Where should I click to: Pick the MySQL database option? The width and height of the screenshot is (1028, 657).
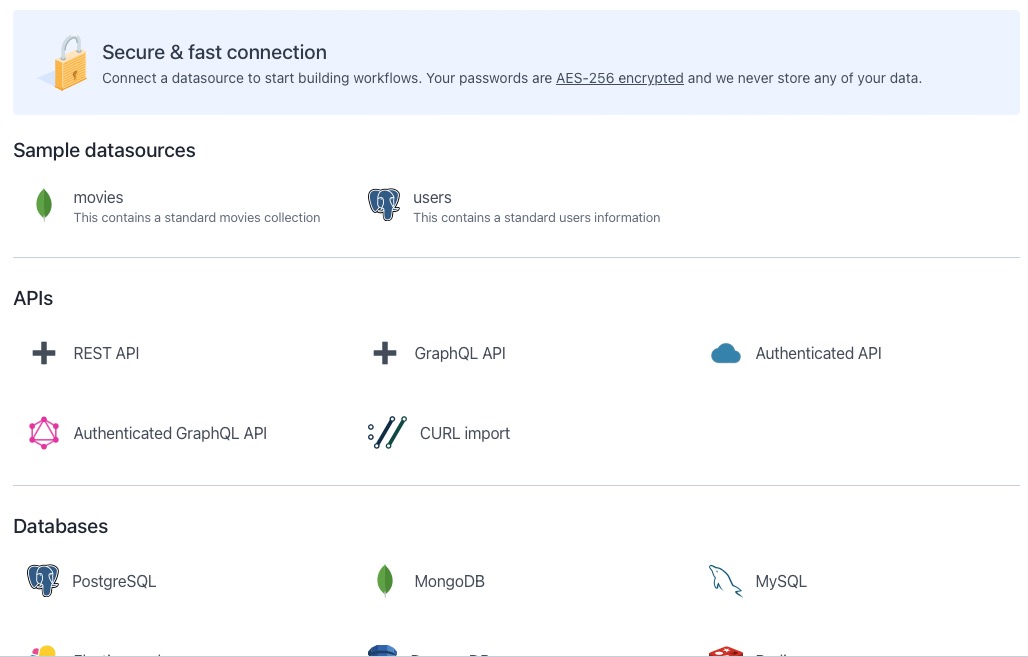pyautogui.click(x=780, y=581)
